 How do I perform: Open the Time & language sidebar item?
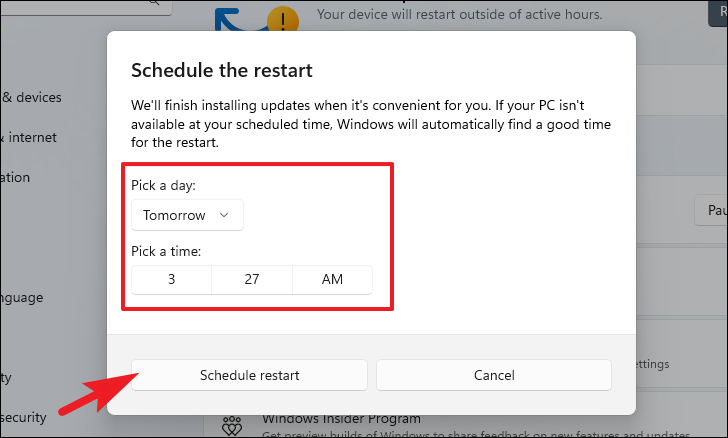pos(22,297)
